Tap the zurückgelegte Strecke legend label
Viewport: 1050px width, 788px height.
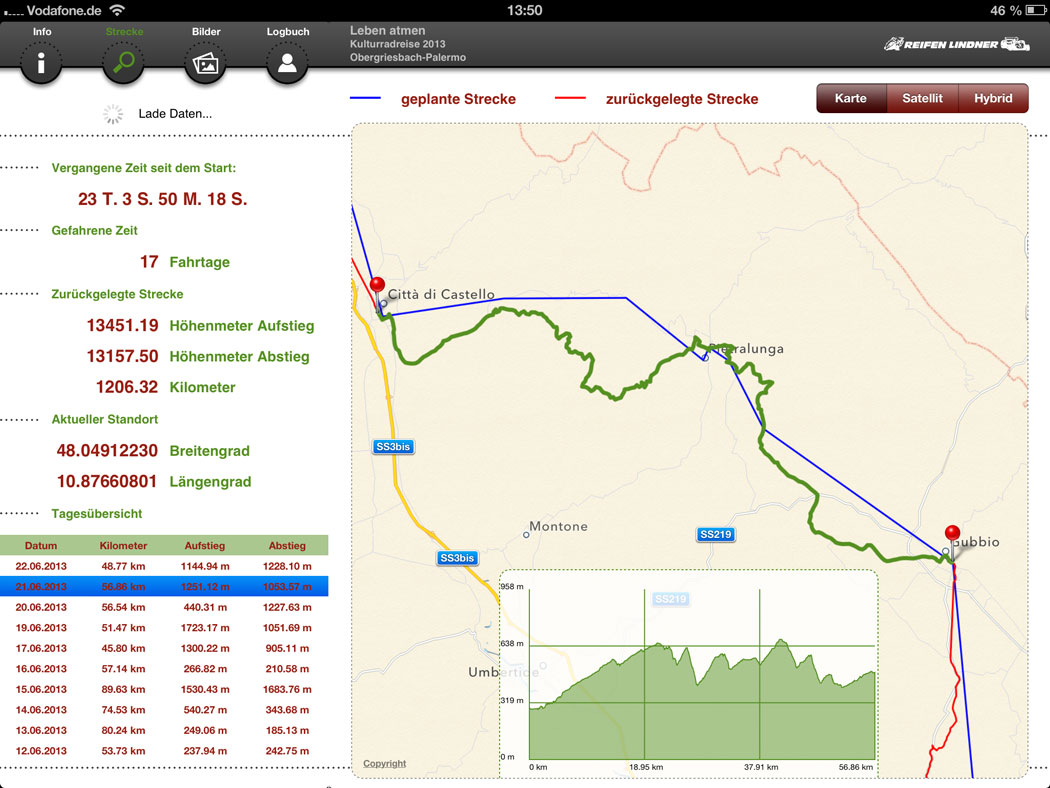pos(682,99)
